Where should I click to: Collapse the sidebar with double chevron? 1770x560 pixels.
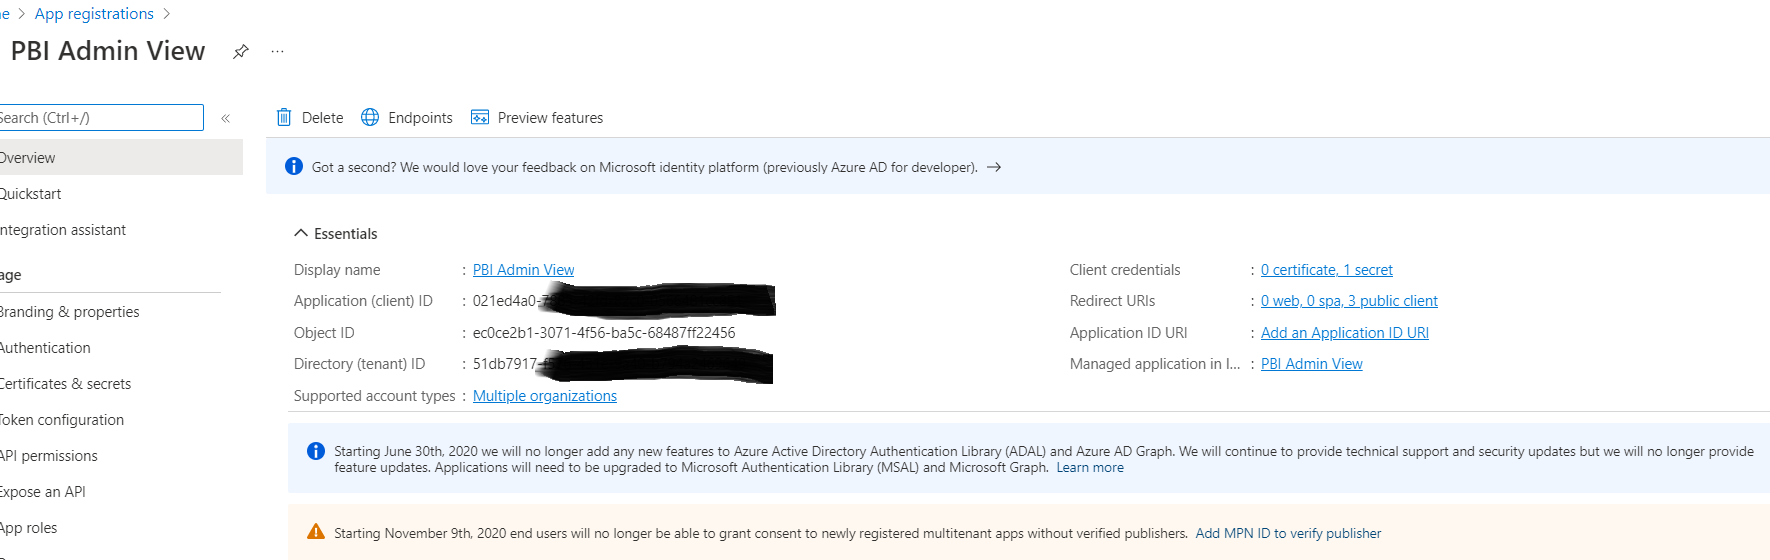pos(226,118)
